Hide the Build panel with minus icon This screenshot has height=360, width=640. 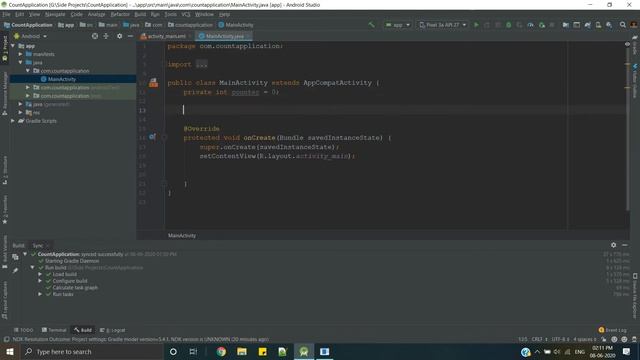[624, 245]
